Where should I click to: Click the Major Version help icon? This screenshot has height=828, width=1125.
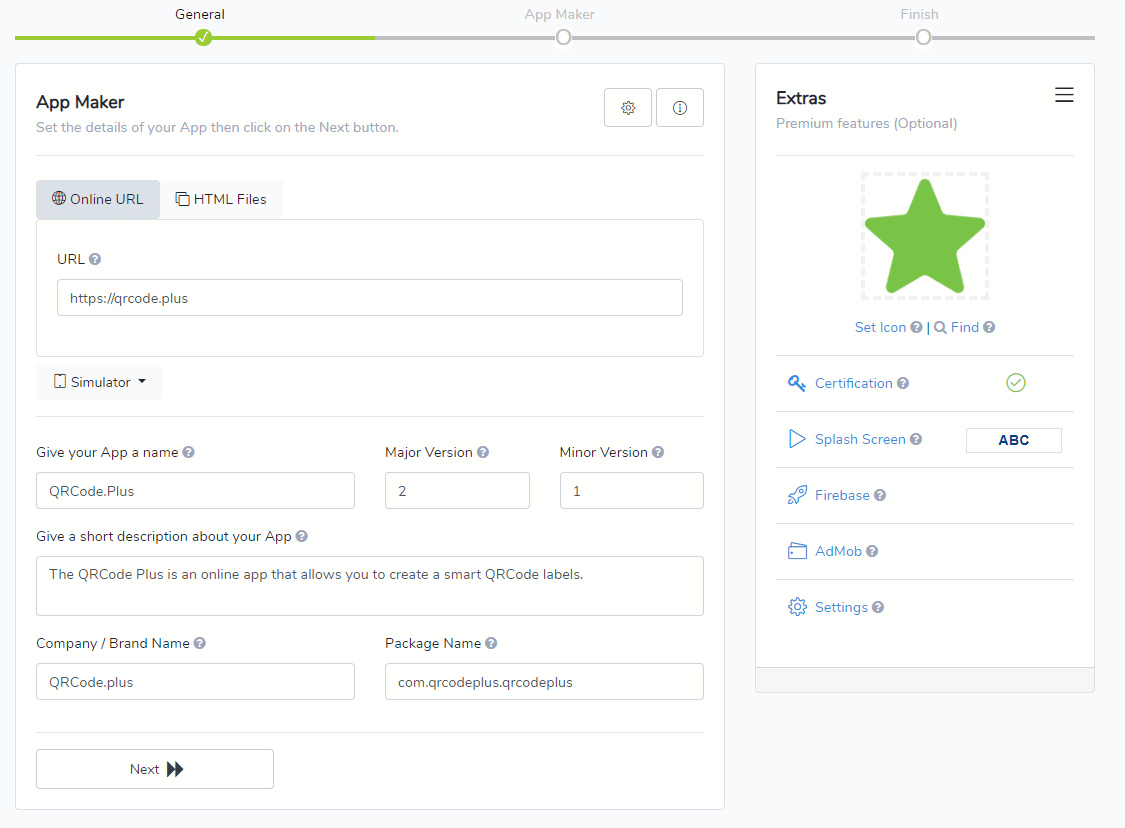tap(483, 452)
